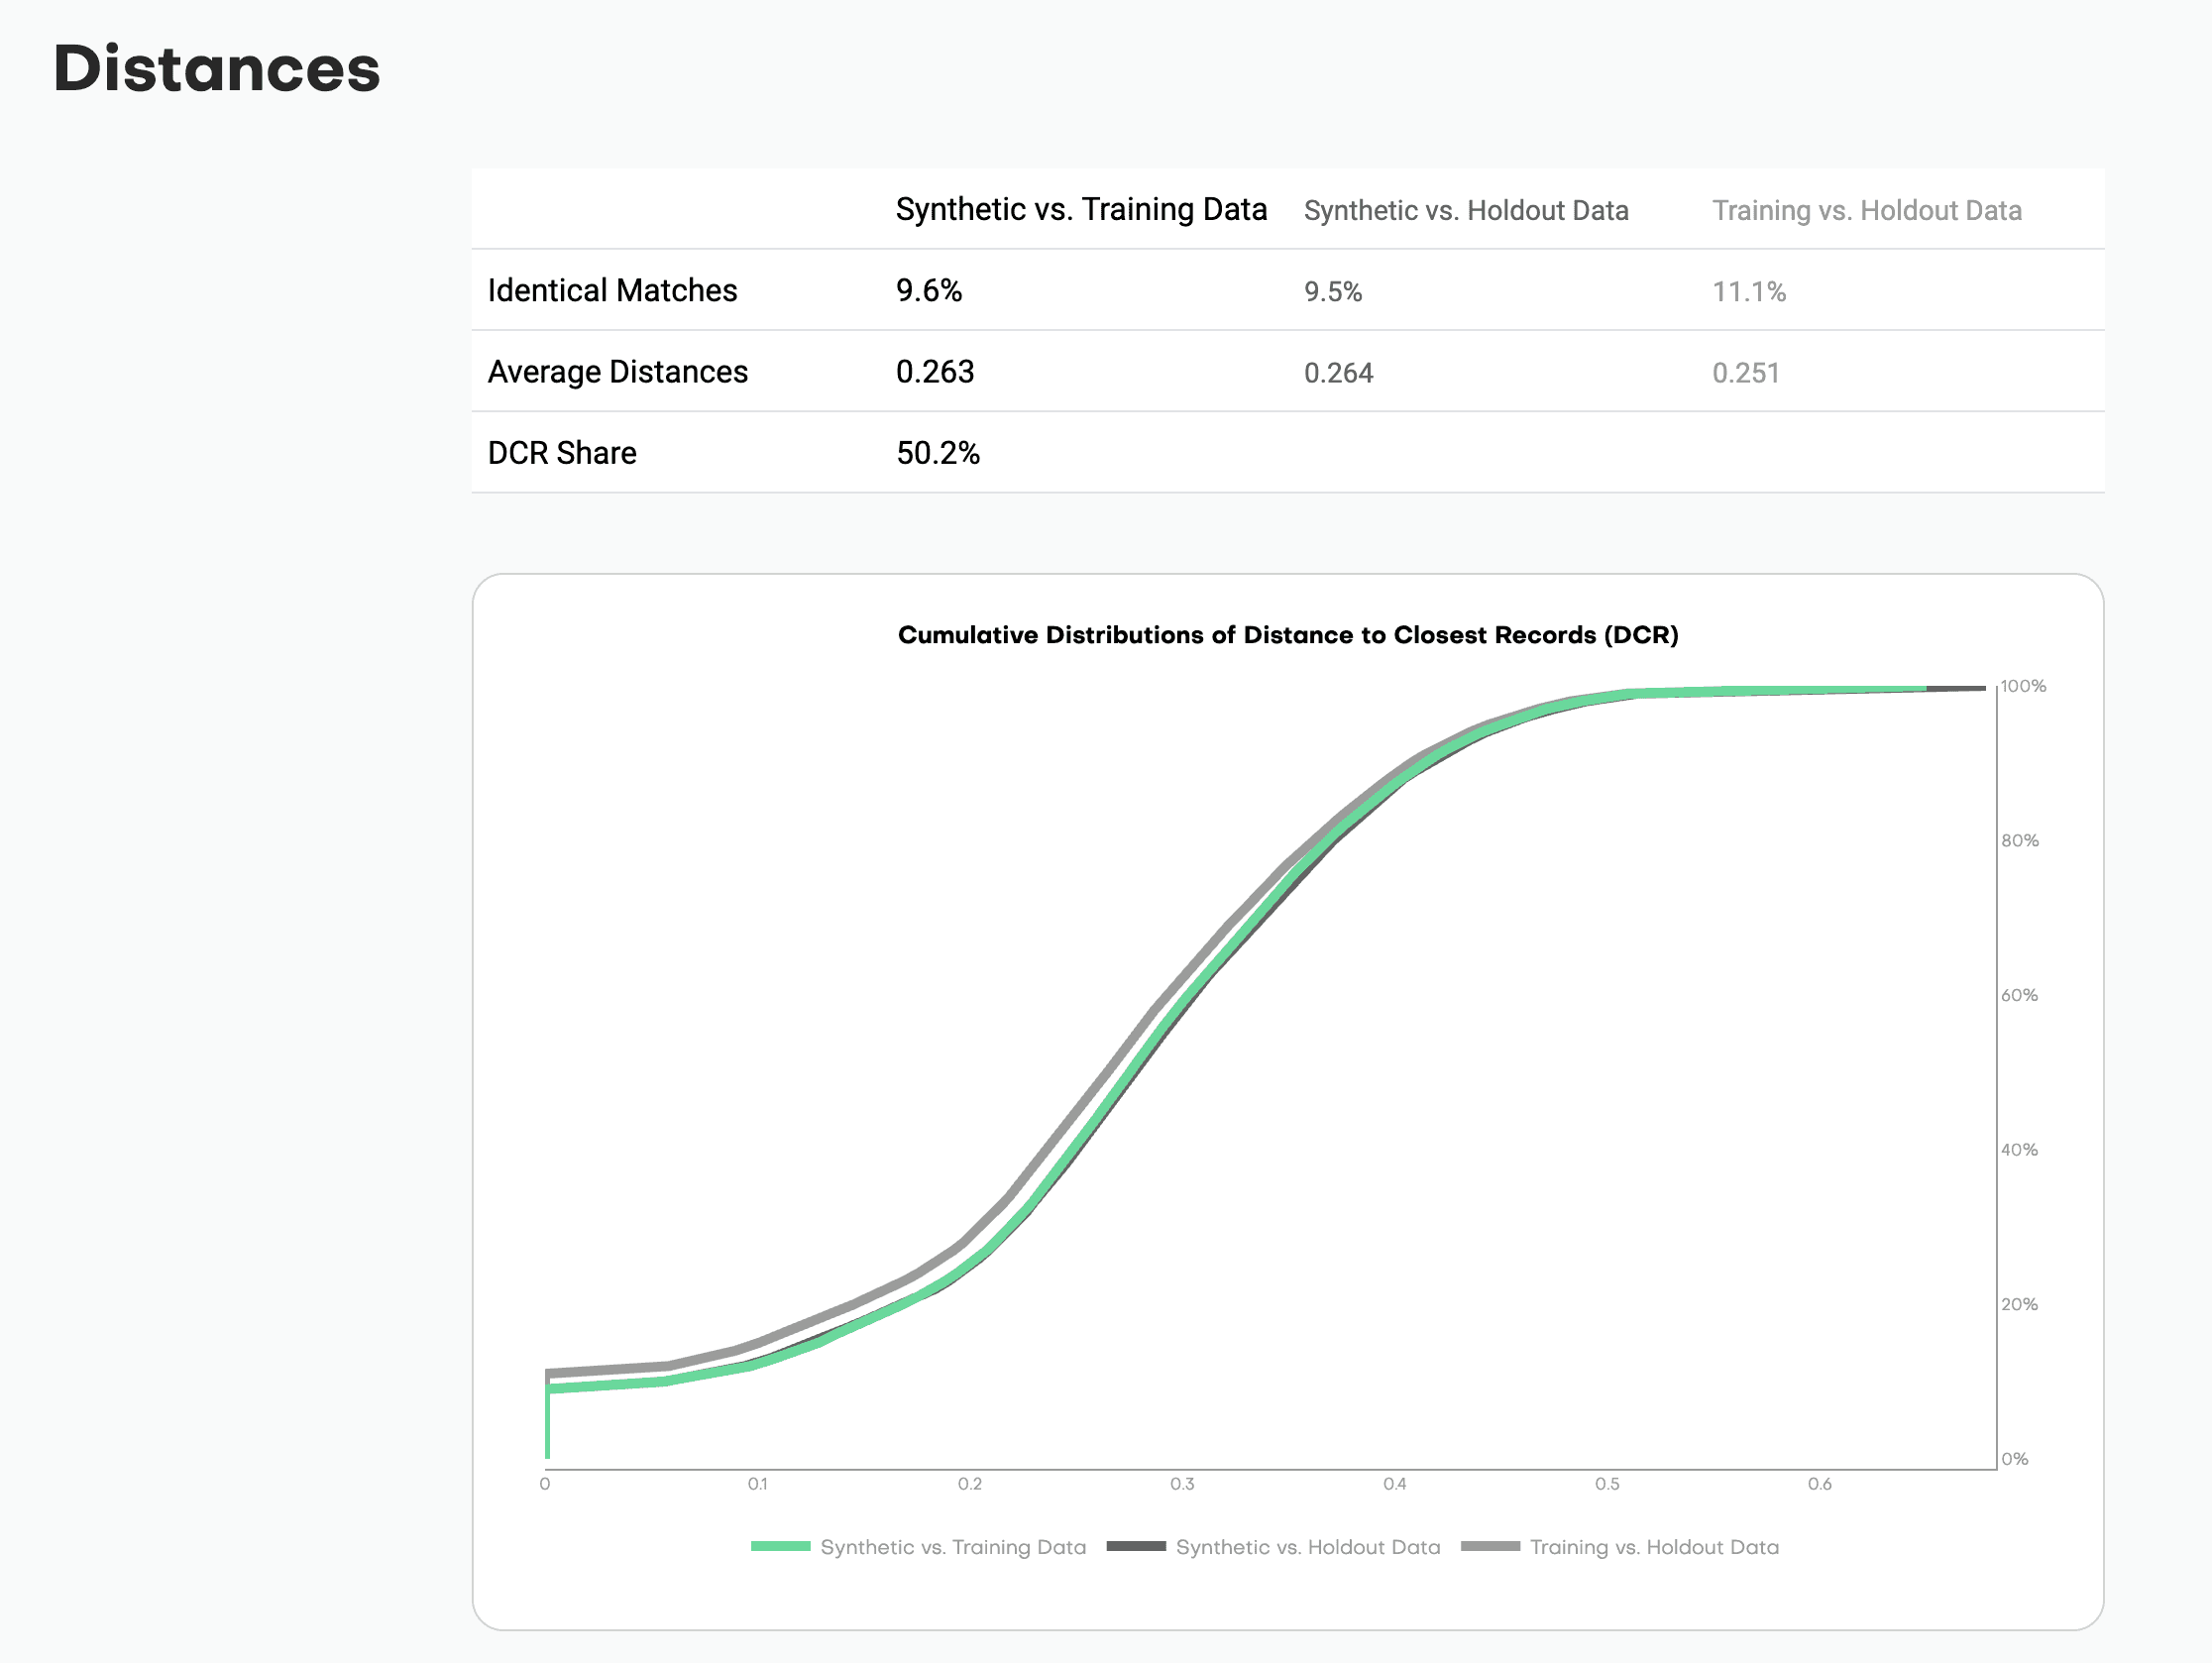This screenshot has width=2212, height=1663.
Task: Select Training vs. Holdout Data column header
Action: pos(1866,211)
